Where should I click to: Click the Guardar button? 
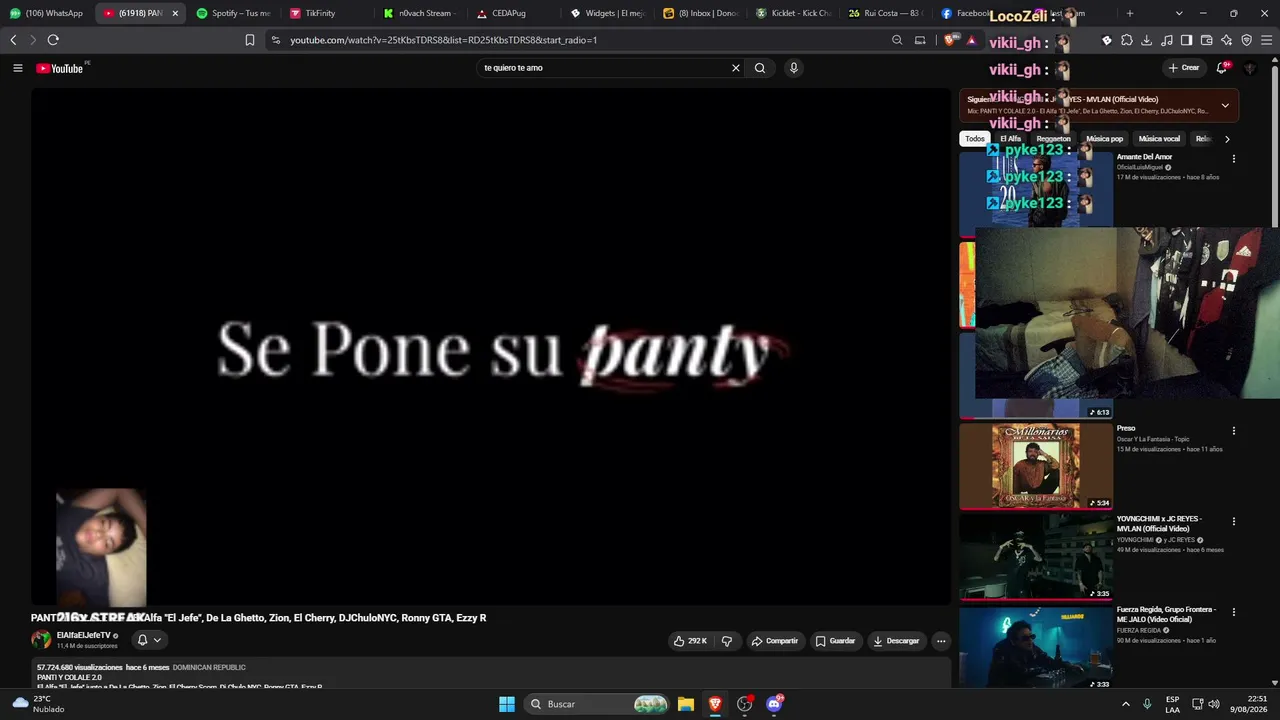(x=835, y=641)
